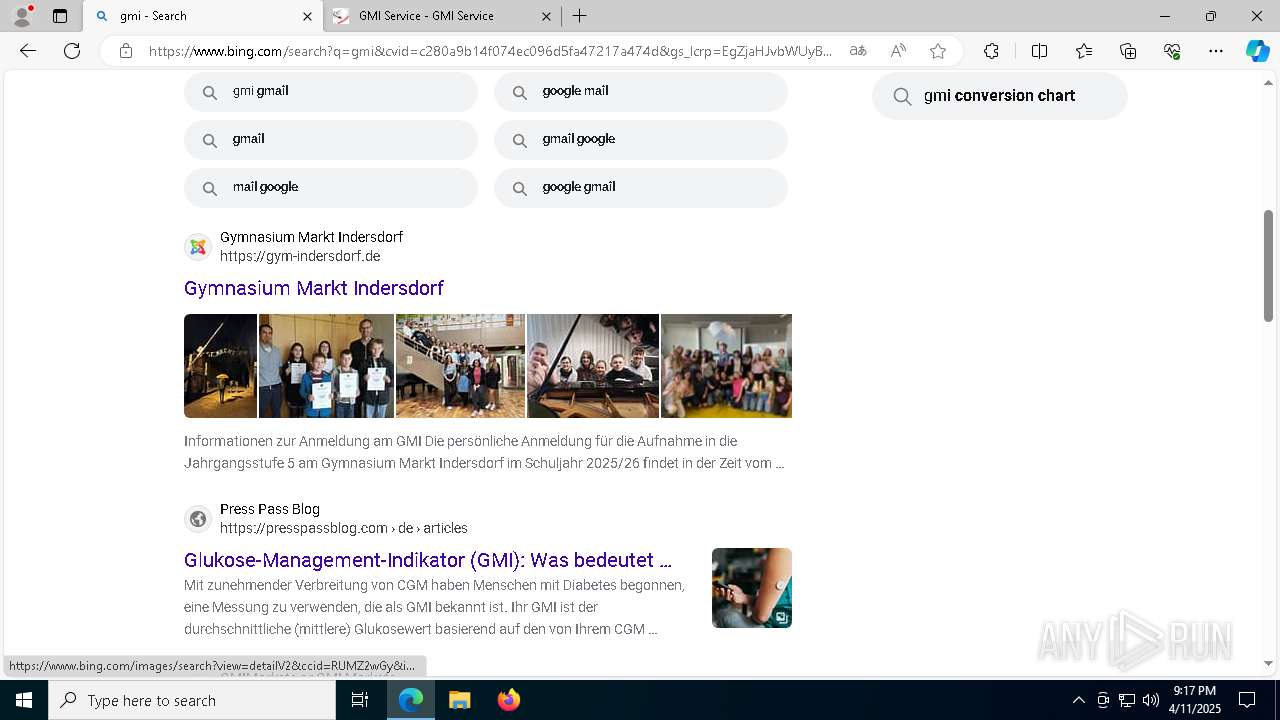Click the Press Pass Blog globe favicon
The image size is (1280, 720).
198,519
